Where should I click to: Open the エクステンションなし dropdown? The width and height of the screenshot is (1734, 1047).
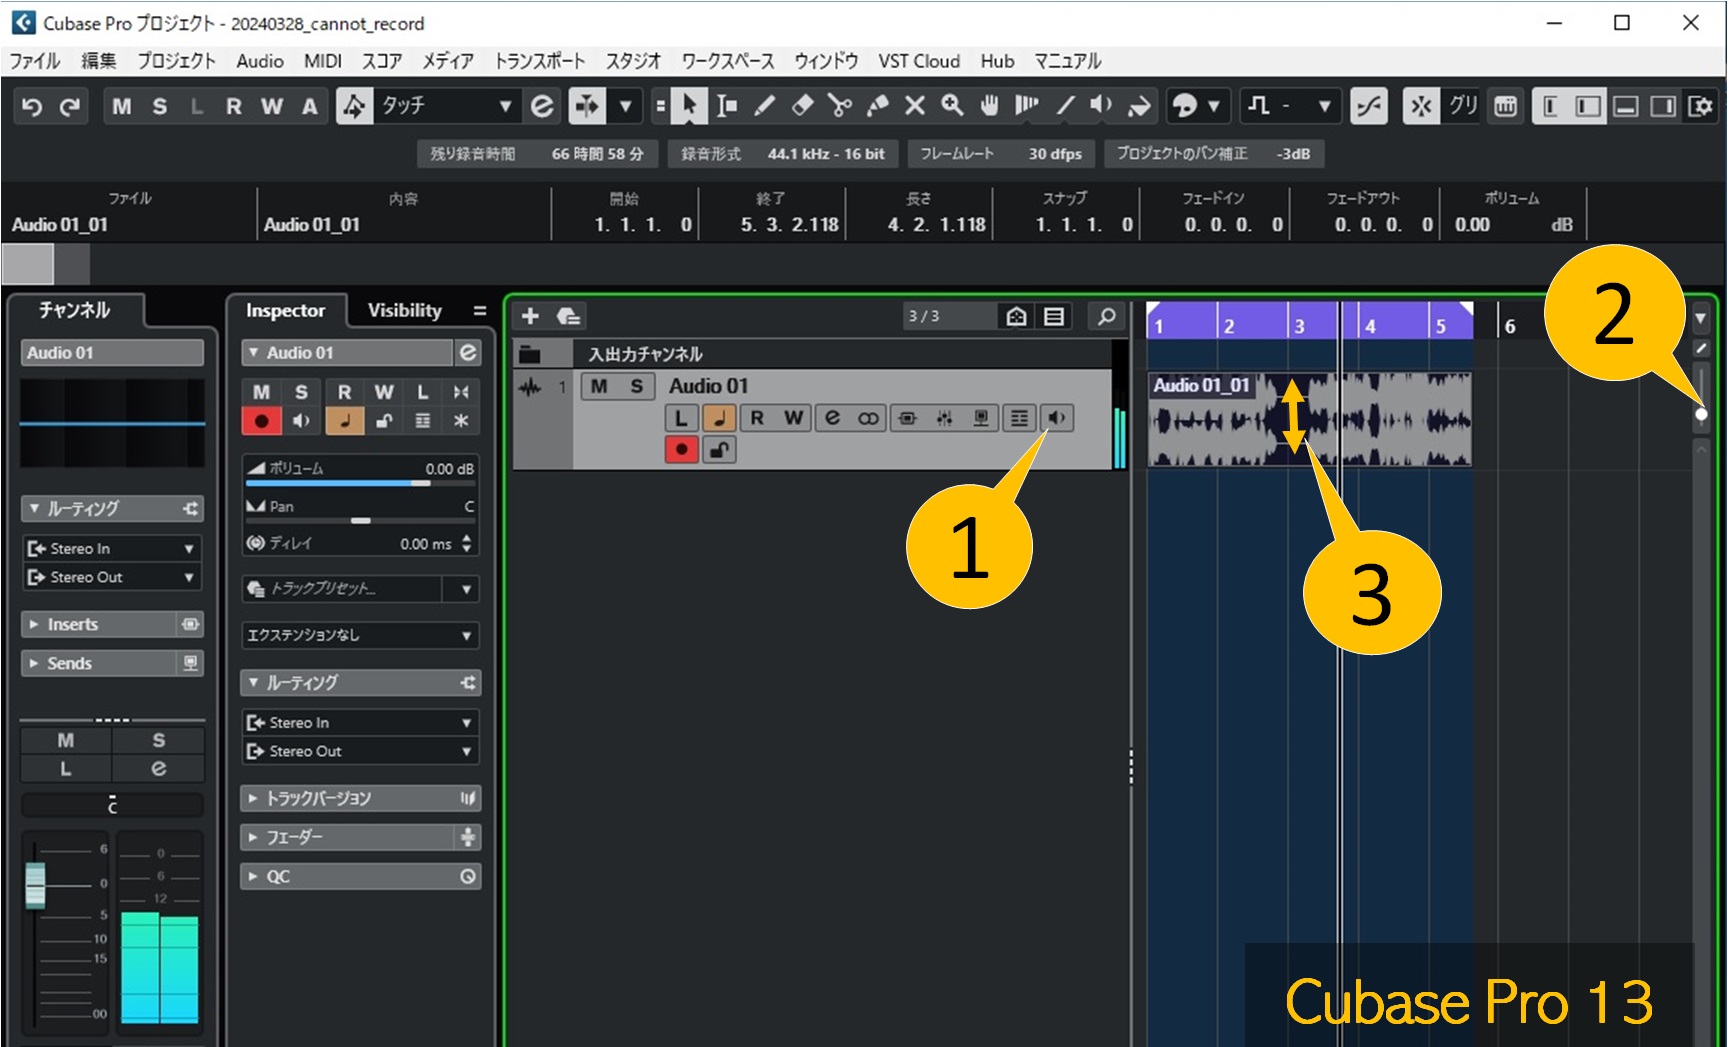[x=360, y=635]
